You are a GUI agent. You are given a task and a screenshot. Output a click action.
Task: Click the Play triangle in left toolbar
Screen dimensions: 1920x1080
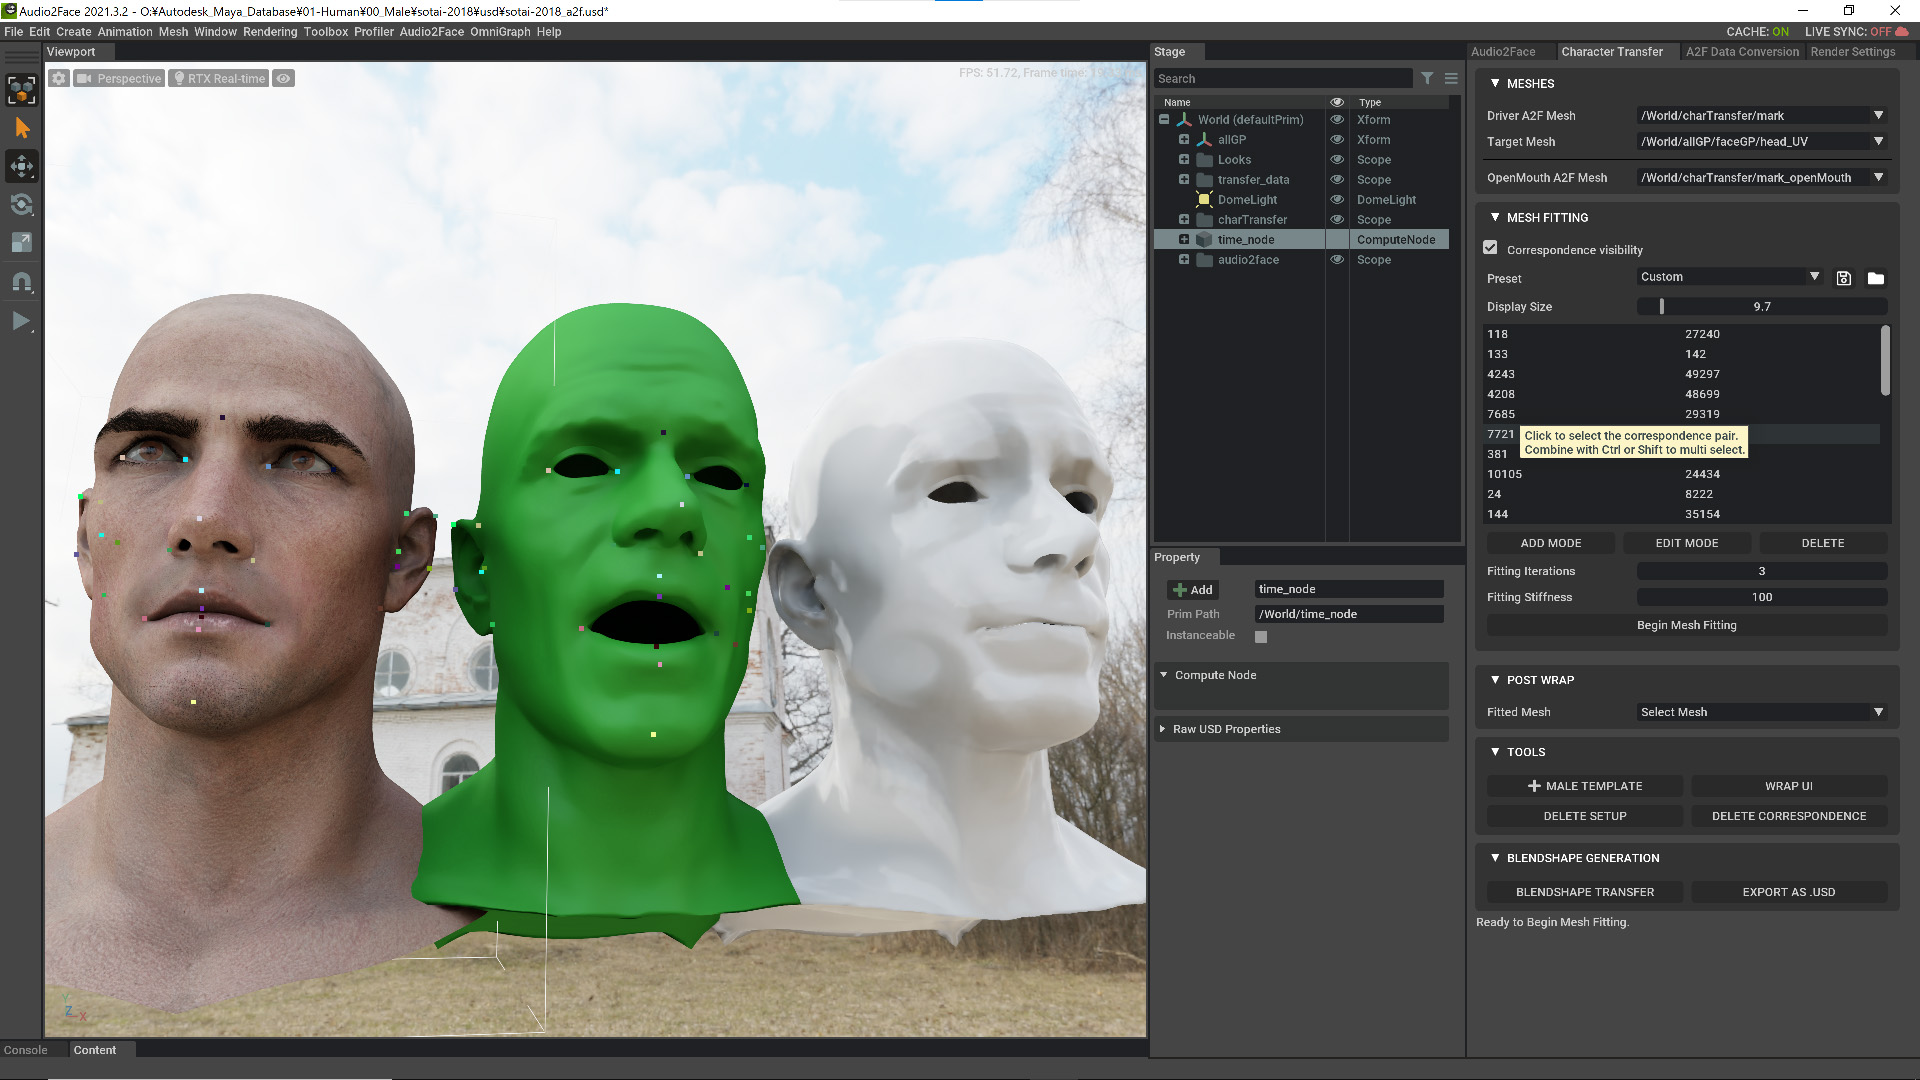point(21,321)
